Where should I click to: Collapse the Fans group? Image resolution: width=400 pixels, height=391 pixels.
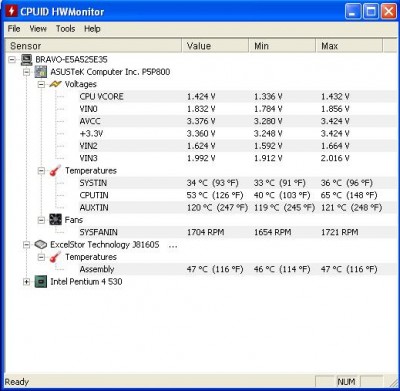tap(41, 220)
